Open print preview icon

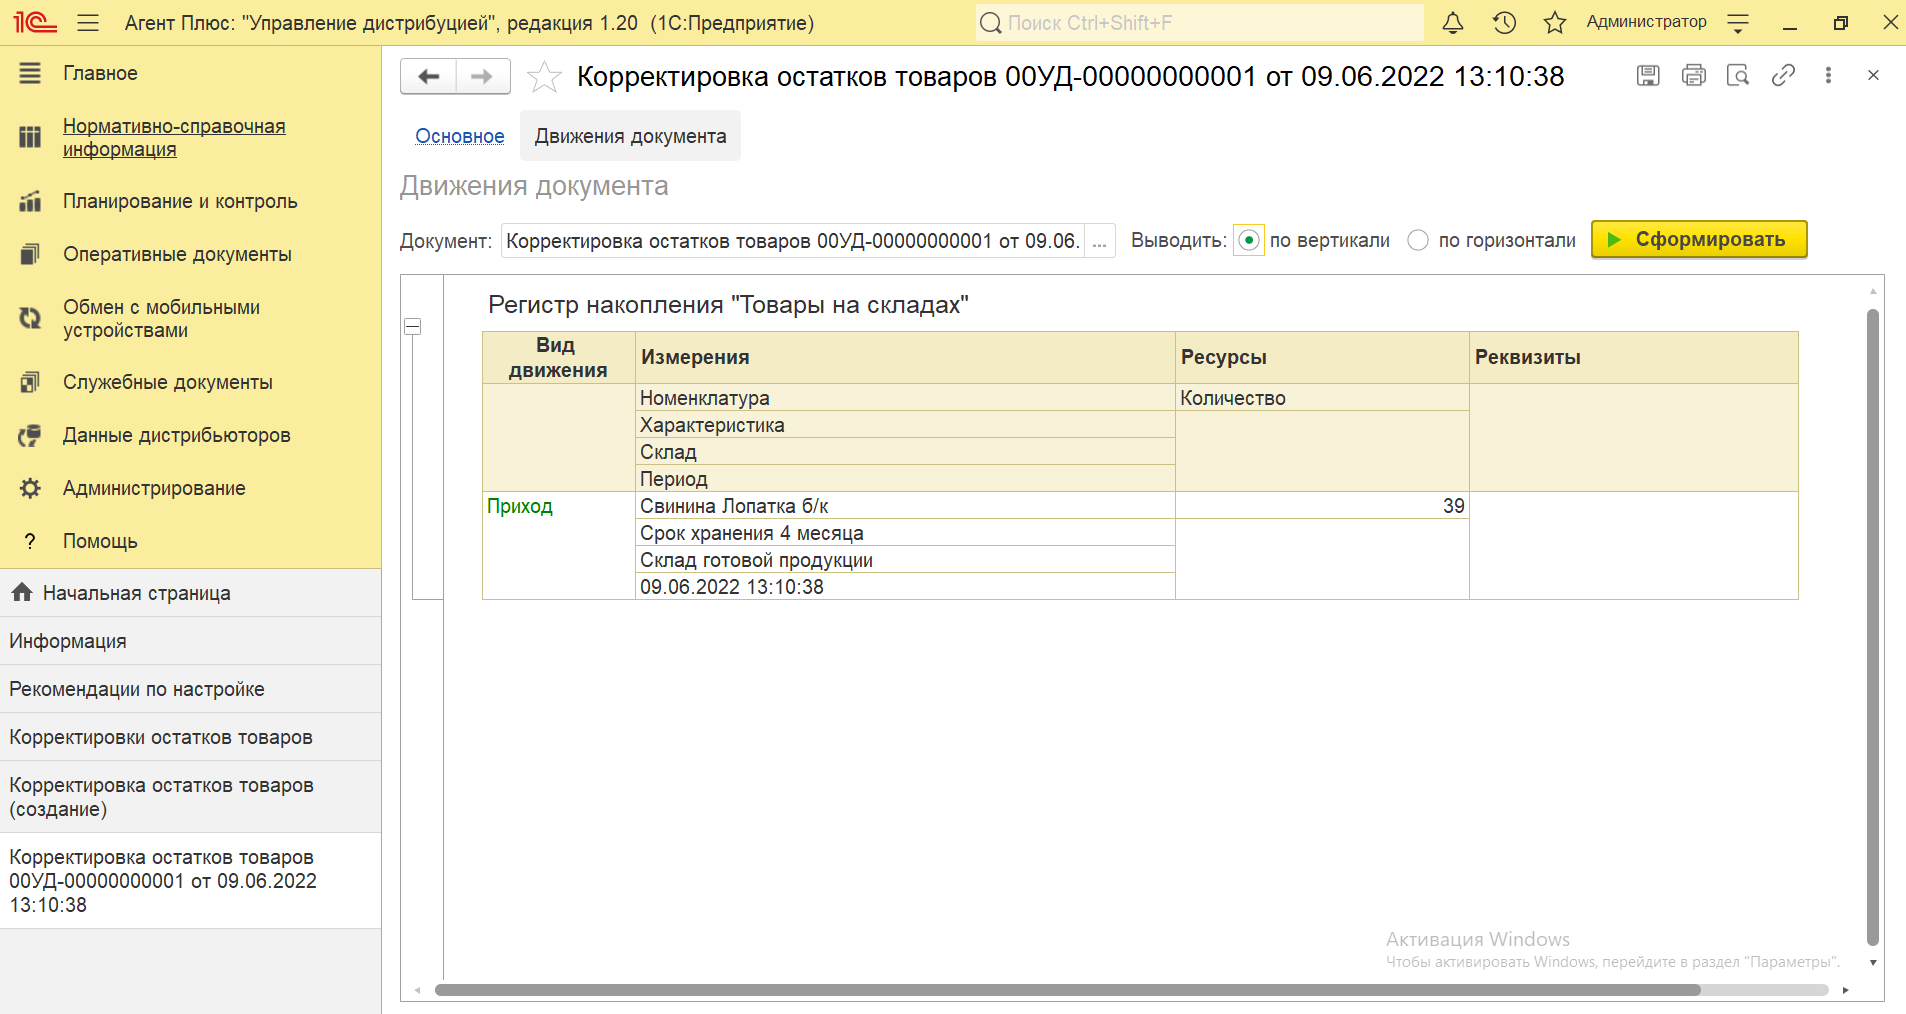point(1738,75)
